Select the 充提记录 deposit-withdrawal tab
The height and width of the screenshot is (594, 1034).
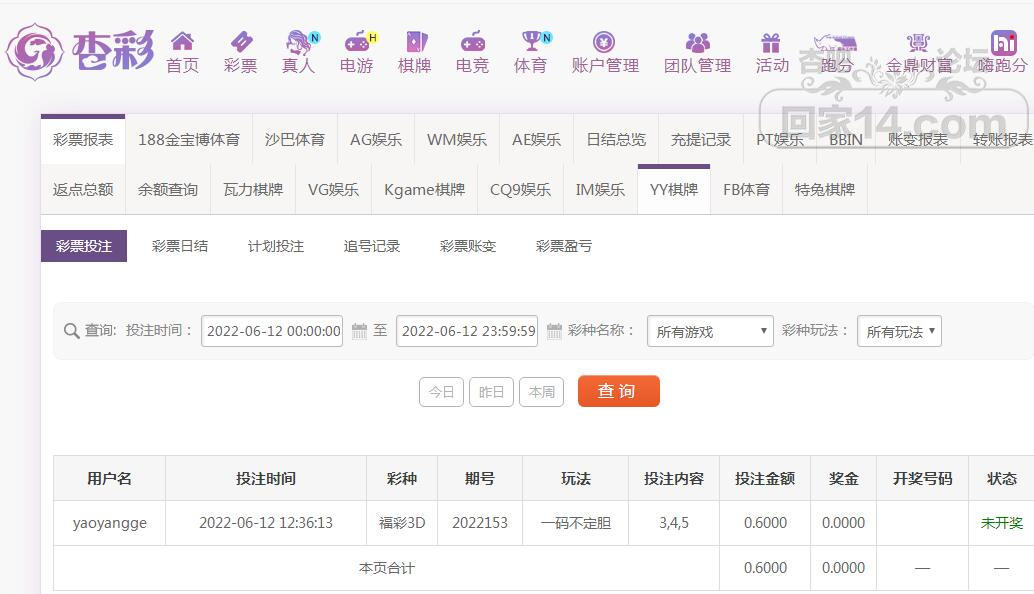700,140
